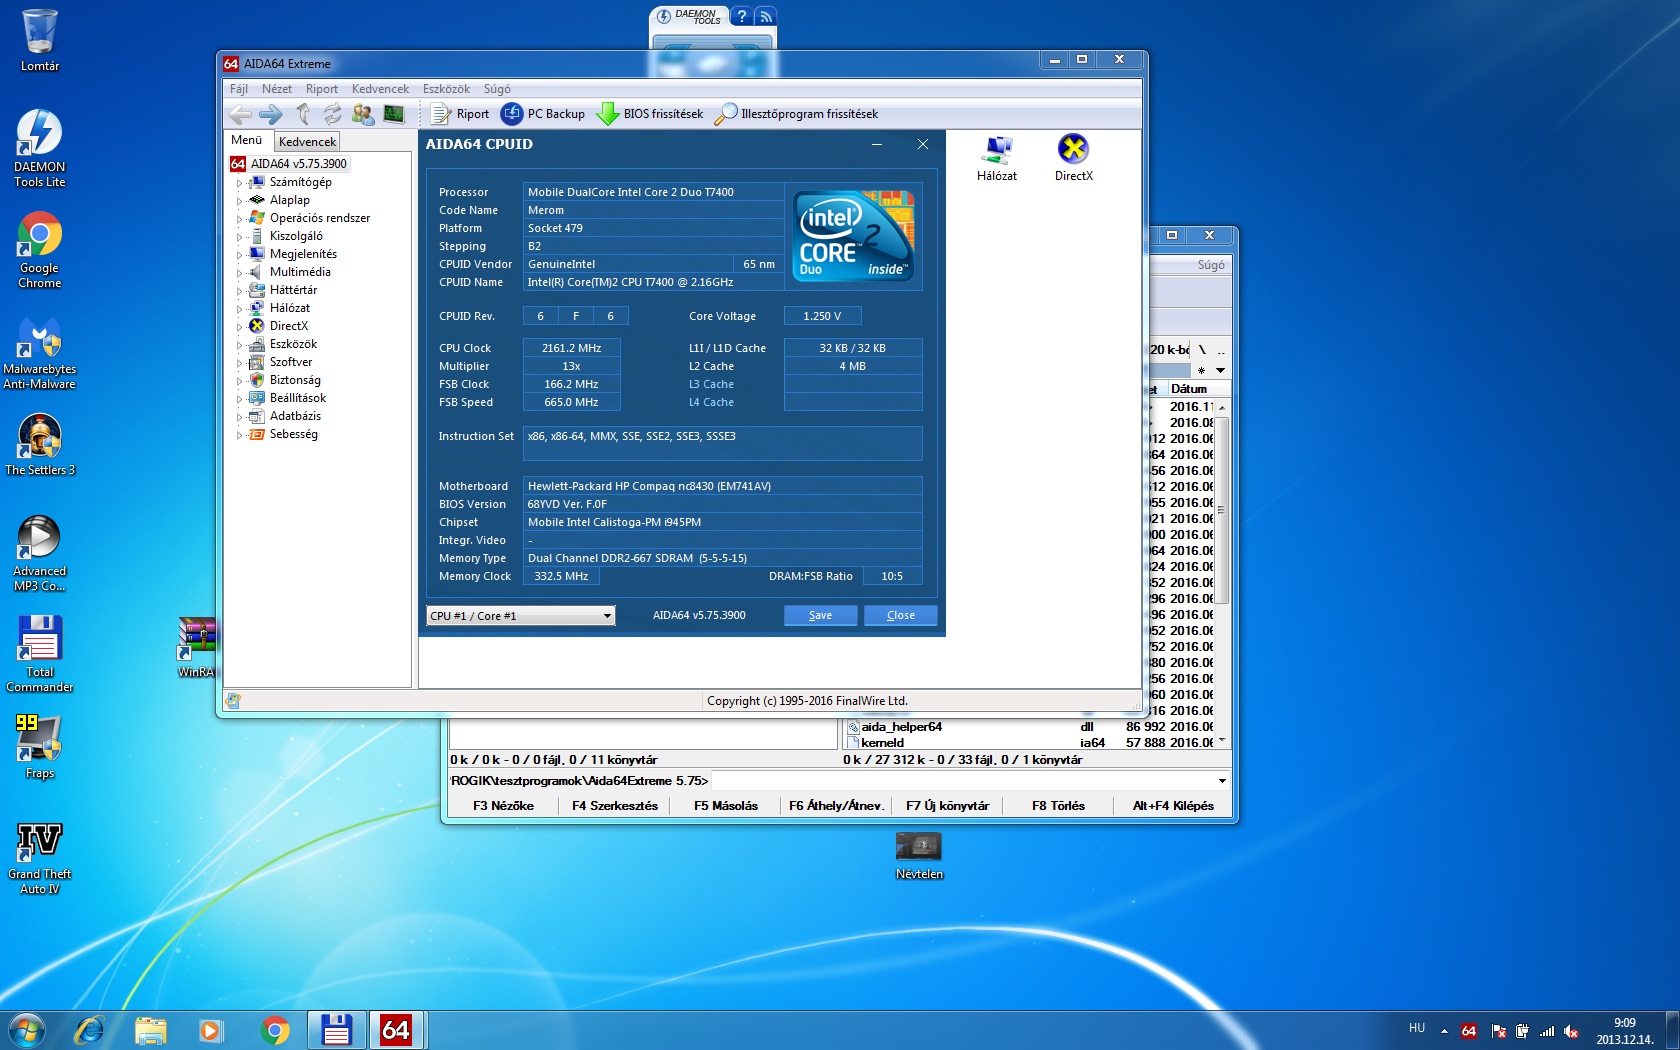Click Close button in CPUID dialog
This screenshot has width=1680, height=1050.
tap(900, 616)
